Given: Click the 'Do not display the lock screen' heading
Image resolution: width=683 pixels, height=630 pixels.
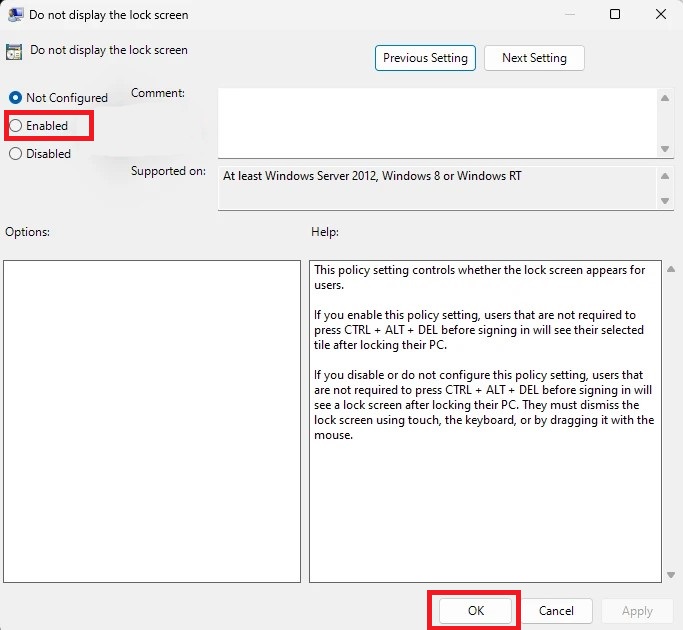Looking at the screenshot, I should point(109,50).
